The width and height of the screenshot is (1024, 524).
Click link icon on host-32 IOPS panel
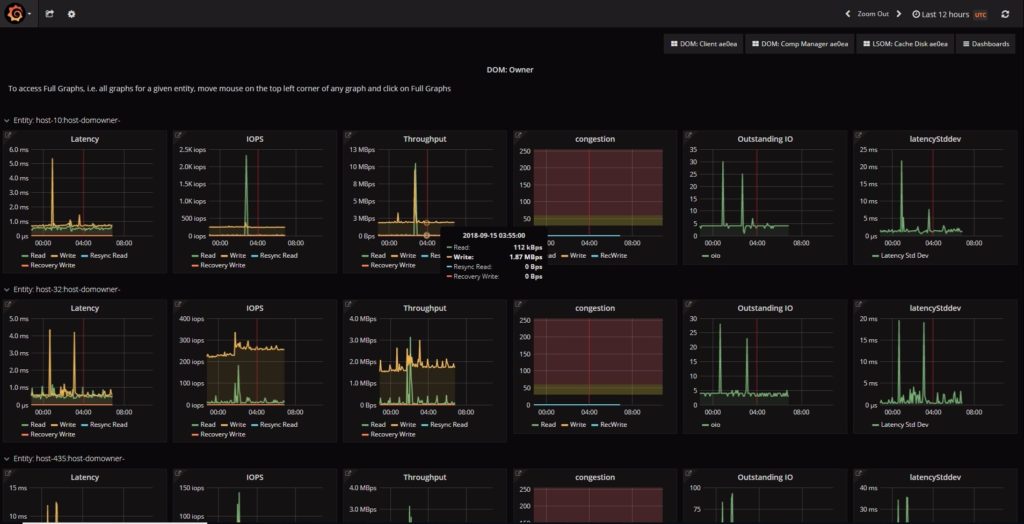(179, 304)
